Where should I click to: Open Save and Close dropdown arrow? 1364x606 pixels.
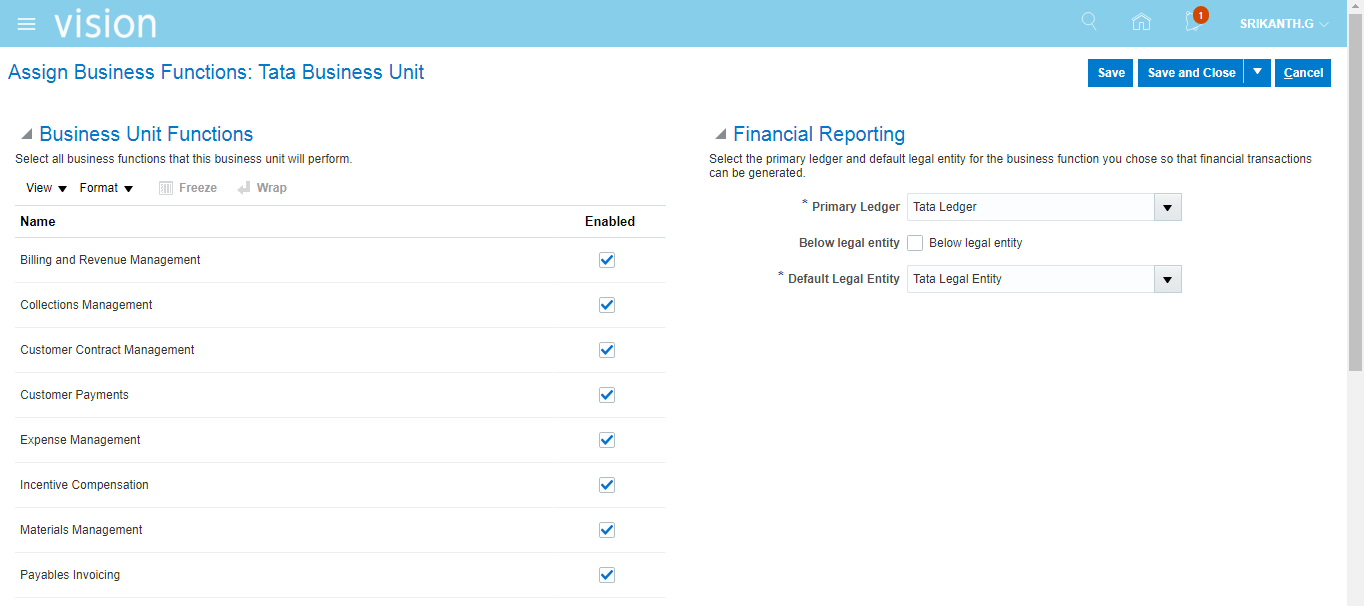pyautogui.click(x=1258, y=72)
